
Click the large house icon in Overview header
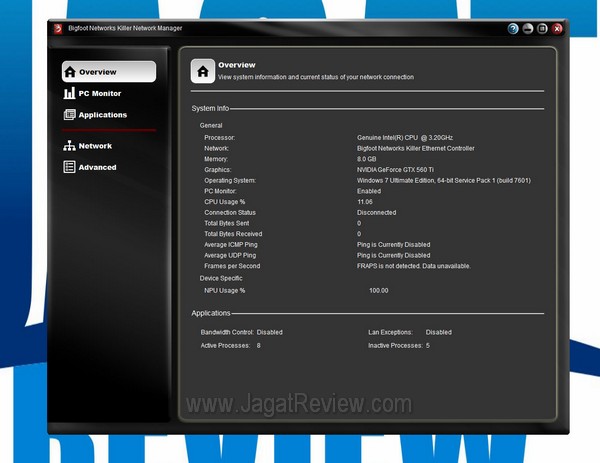click(x=203, y=71)
